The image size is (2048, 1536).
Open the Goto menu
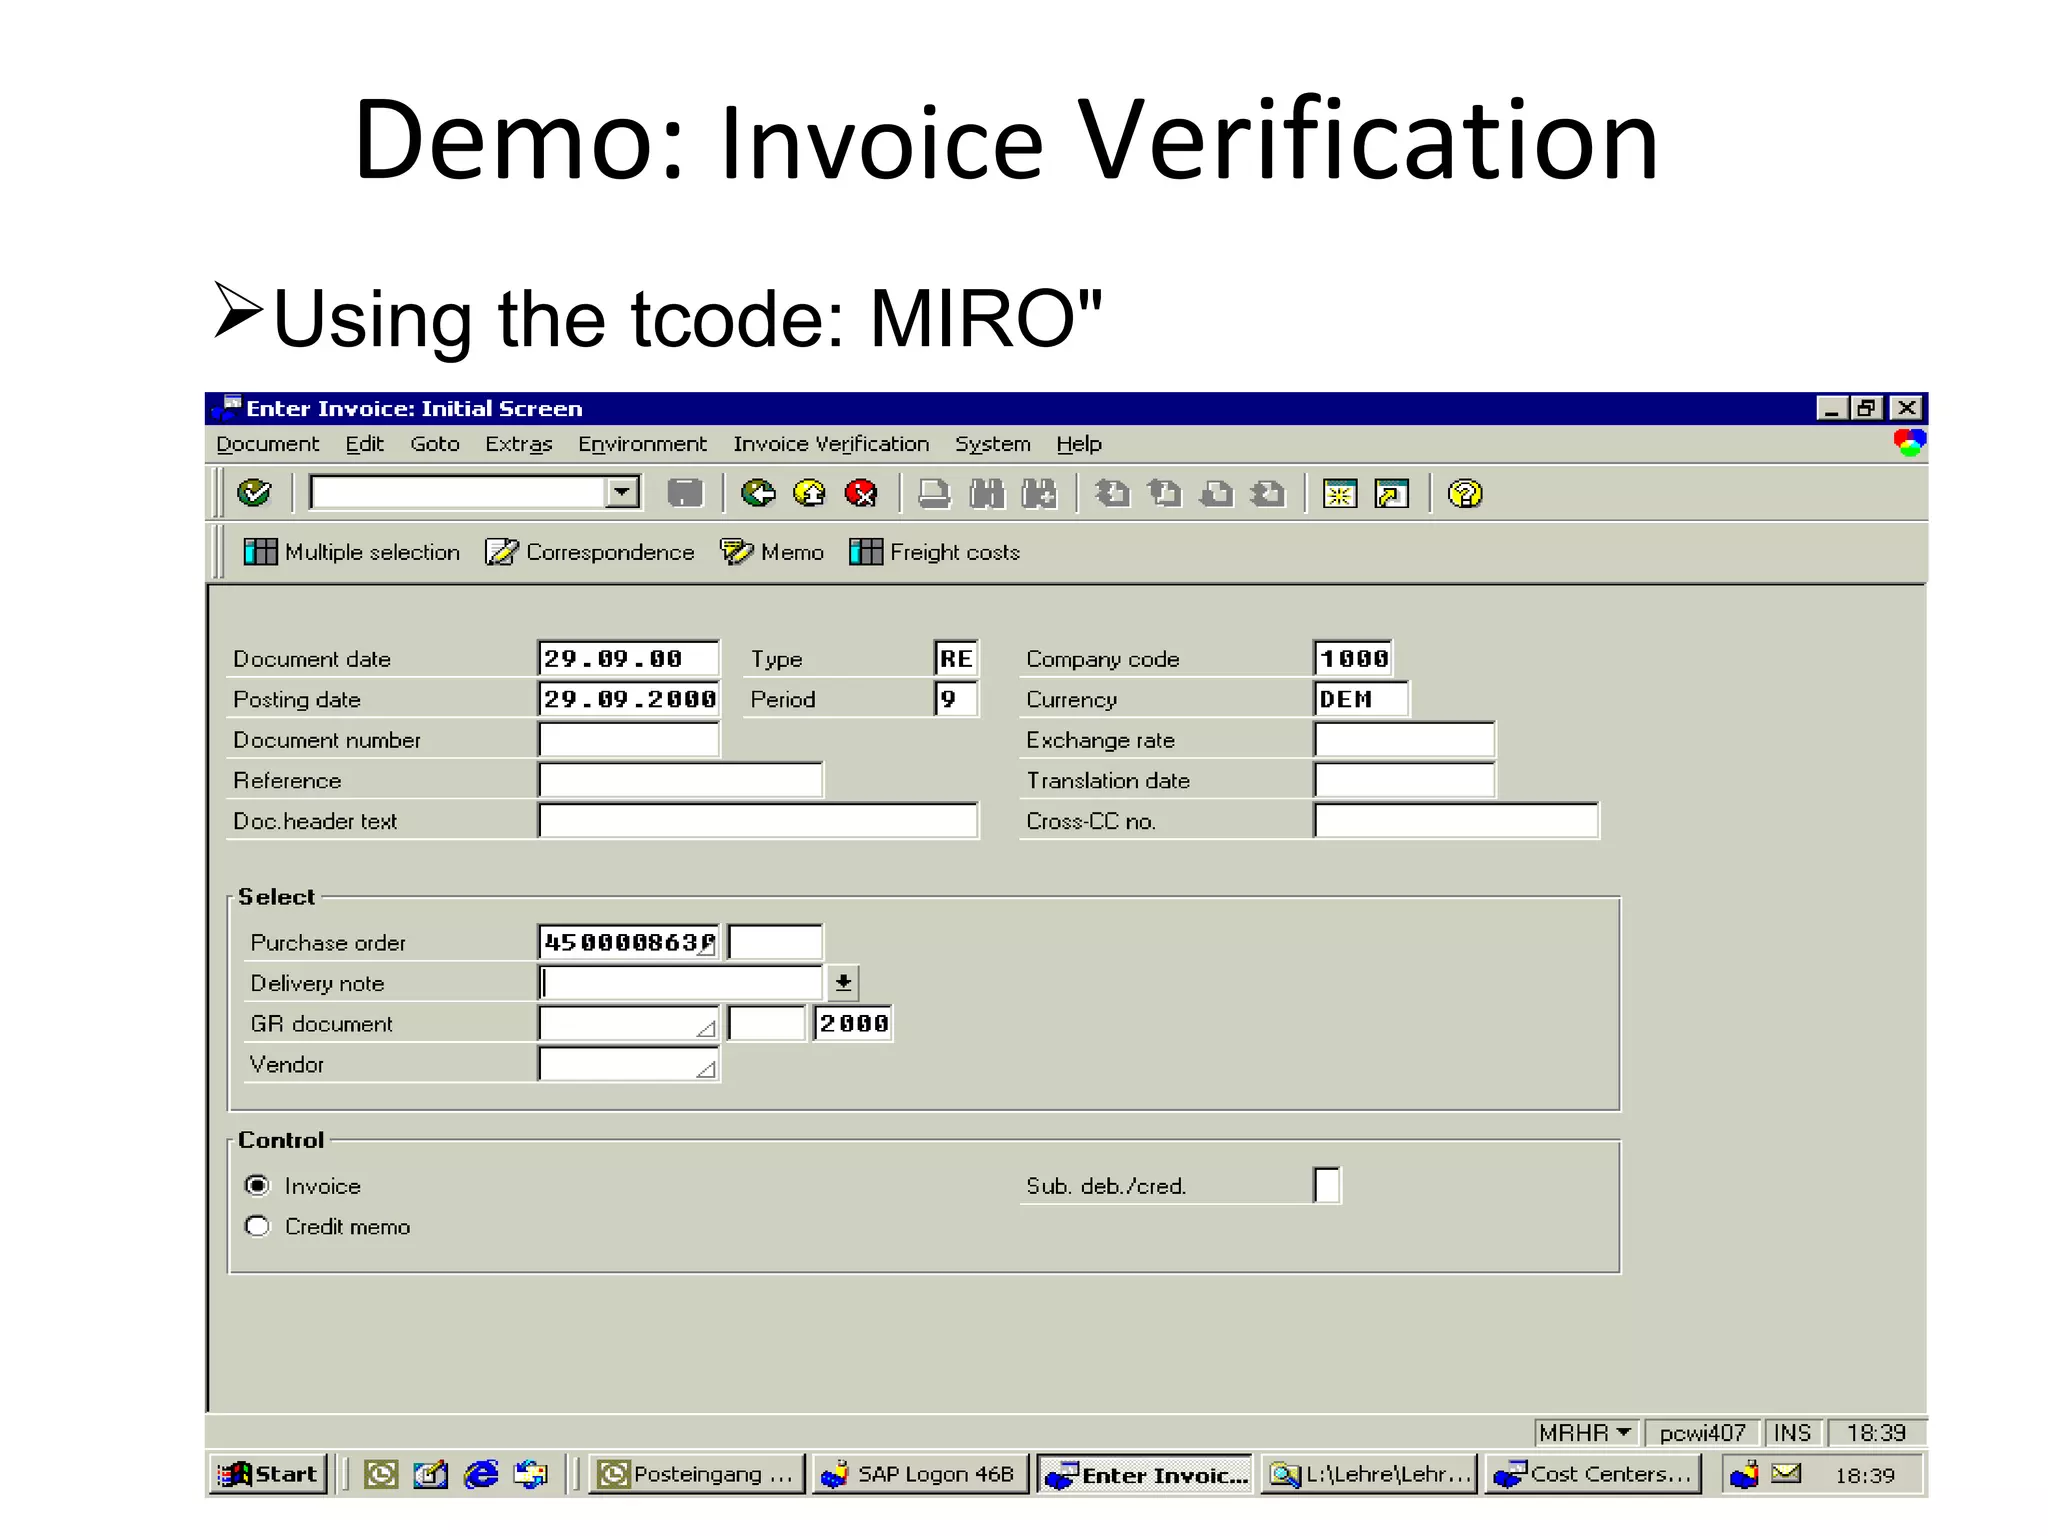pos(435,444)
